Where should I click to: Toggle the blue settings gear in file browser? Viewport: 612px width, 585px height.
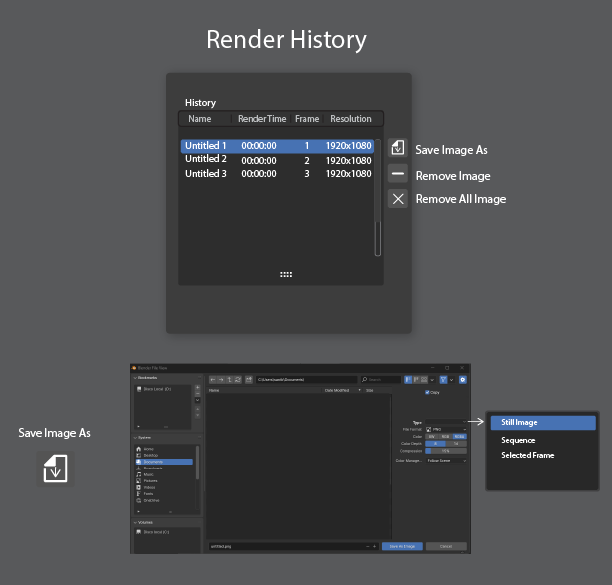[463, 380]
